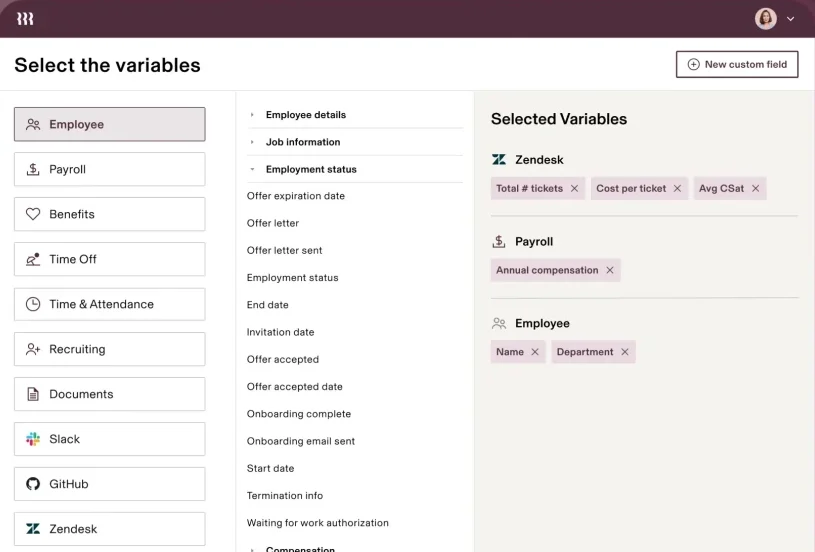Open the Documents category
The height and width of the screenshot is (552, 815).
click(x=110, y=394)
